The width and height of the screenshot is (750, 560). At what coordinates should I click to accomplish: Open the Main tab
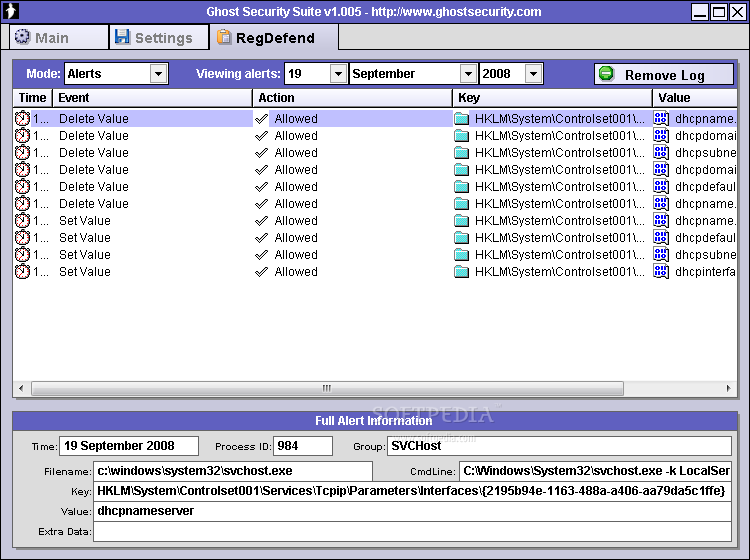click(58, 37)
